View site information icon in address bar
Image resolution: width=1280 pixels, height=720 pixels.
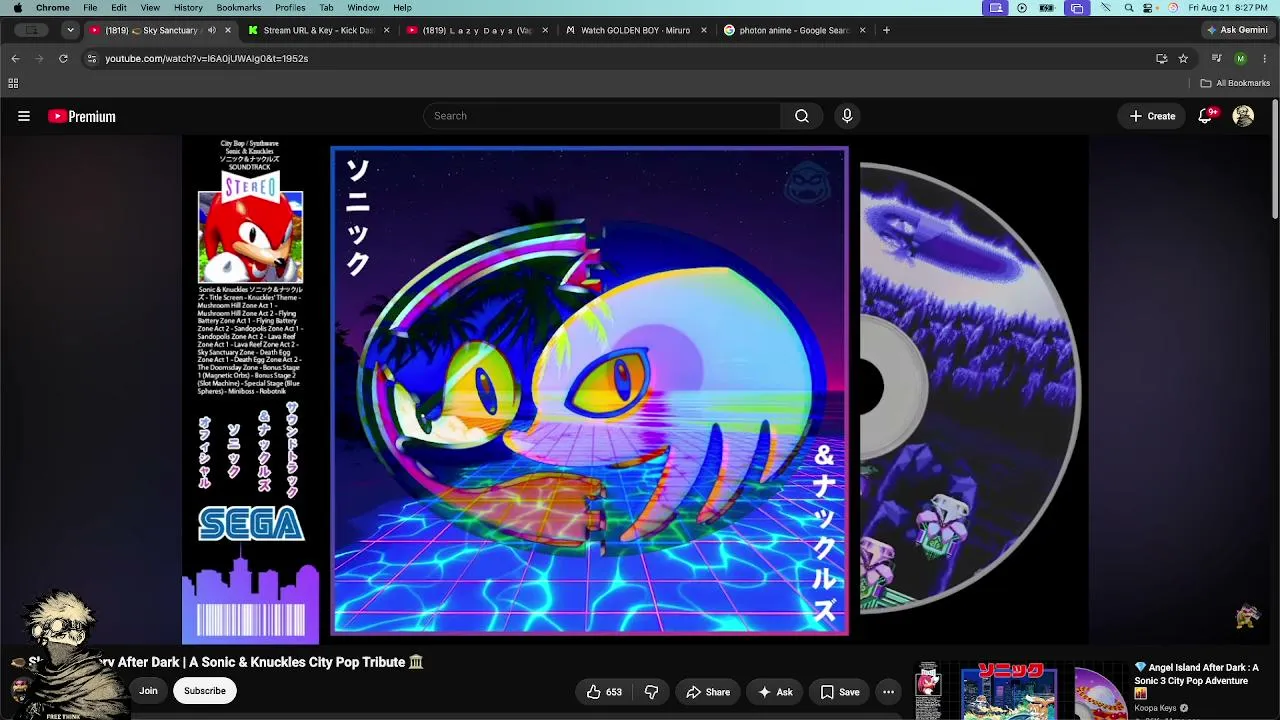(x=92, y=58)
